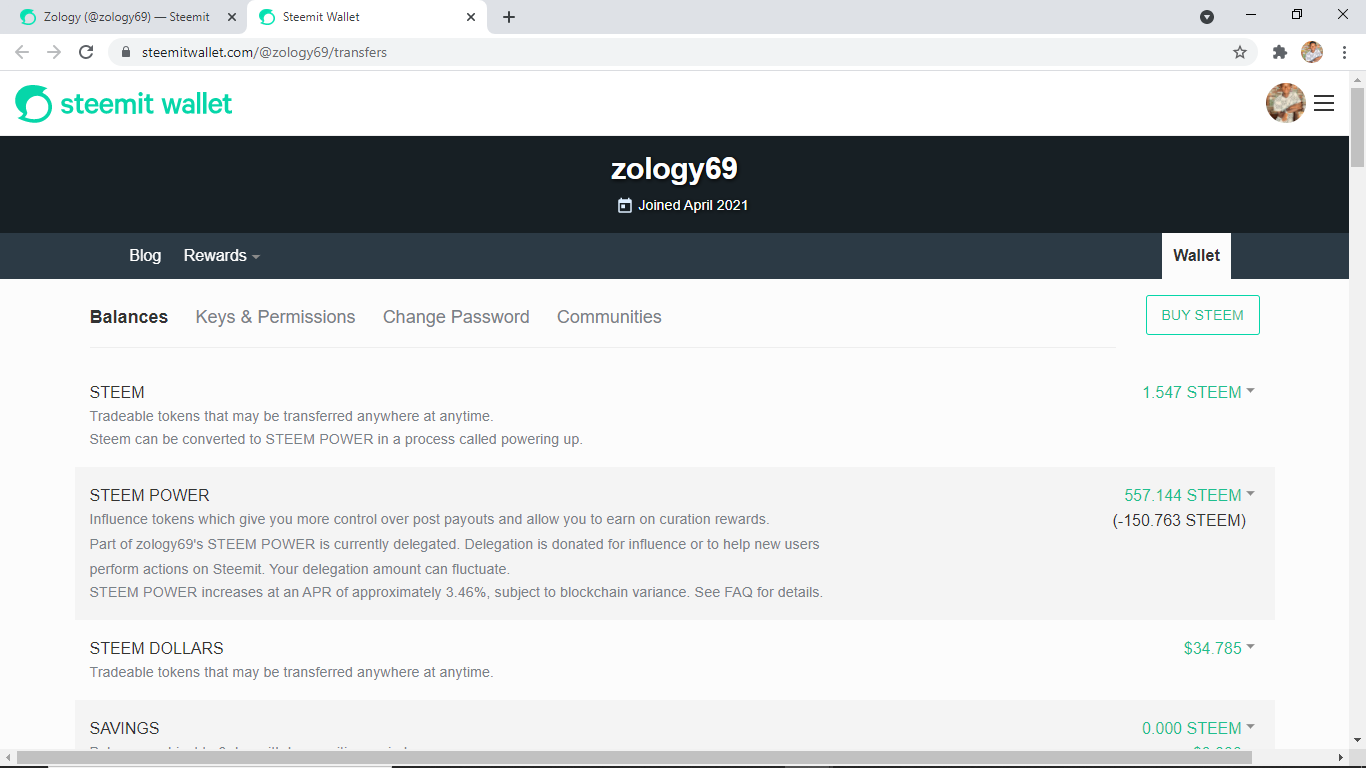Click the scroll-up arrow of scrollbar
The width and height of the screenshot is (1366, 768).
(1357, 79)
